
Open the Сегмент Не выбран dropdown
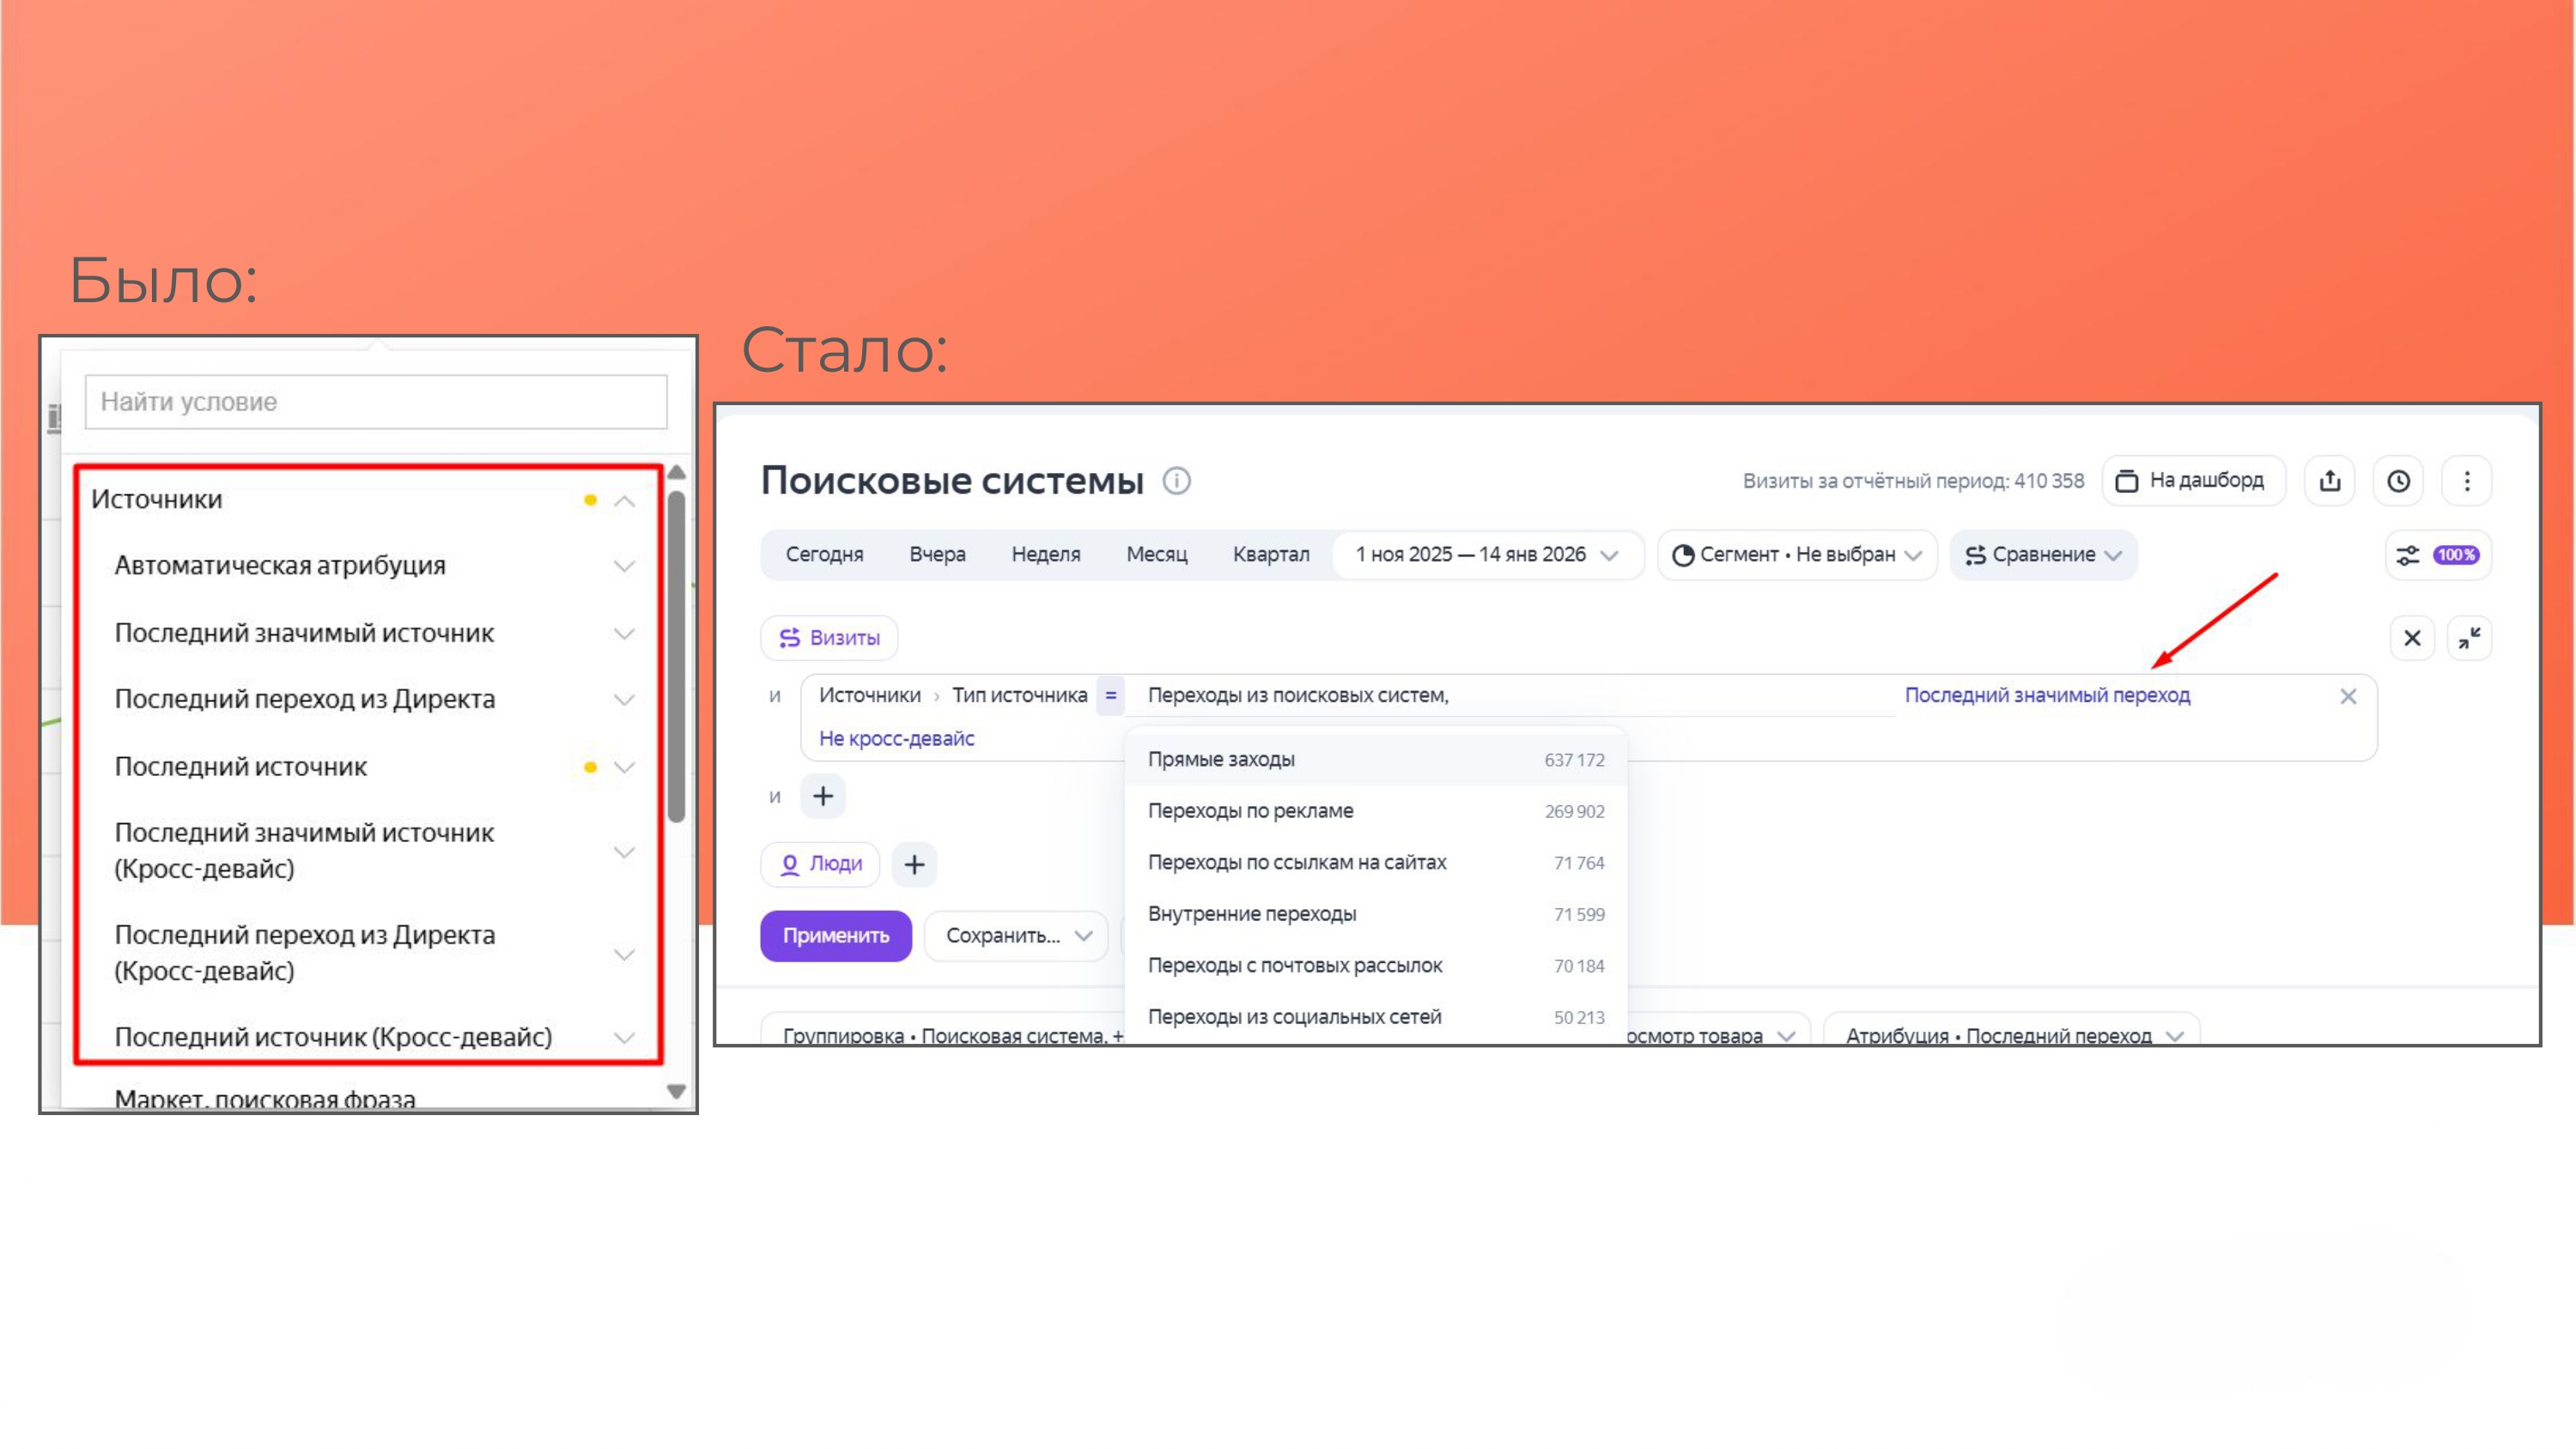coord(1796,555)
